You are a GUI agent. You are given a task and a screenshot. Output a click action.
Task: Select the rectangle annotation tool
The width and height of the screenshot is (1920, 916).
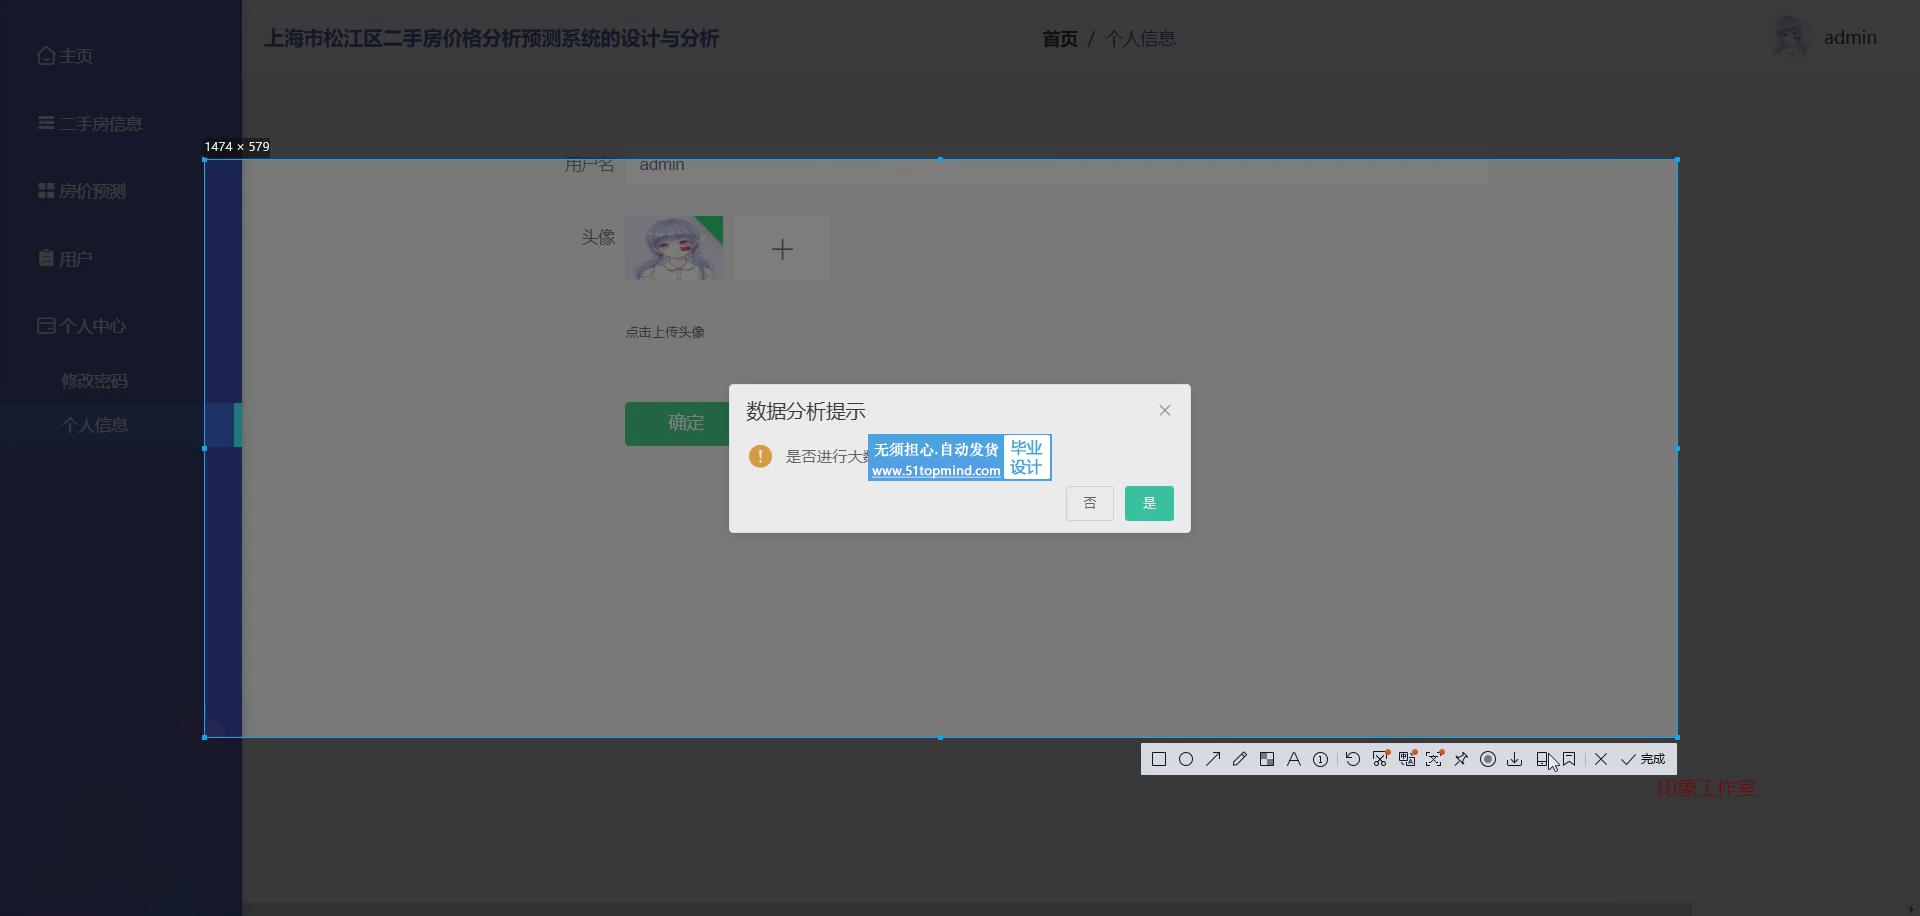1159,759
